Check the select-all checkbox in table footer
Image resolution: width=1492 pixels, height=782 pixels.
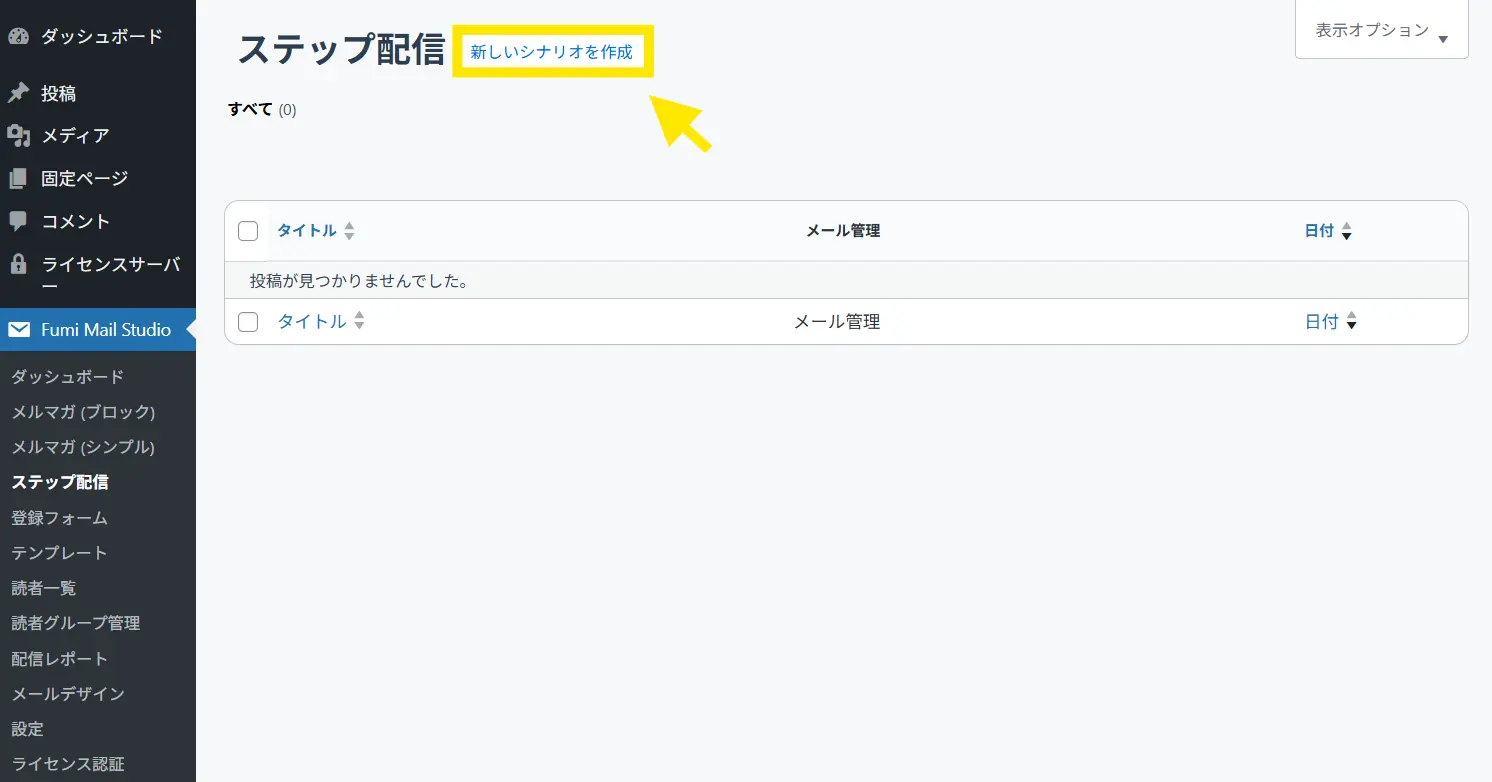point(248,322)
